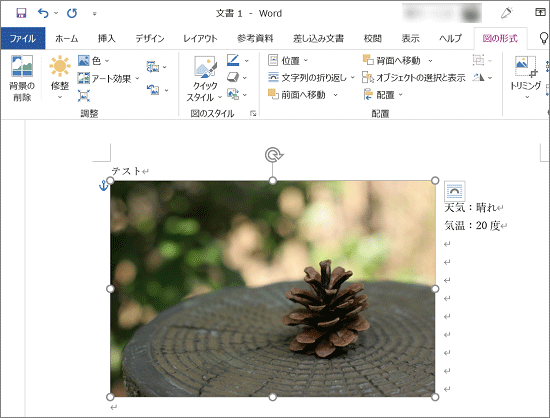Click the bottom-right picture resize handle

click(435, 397)
